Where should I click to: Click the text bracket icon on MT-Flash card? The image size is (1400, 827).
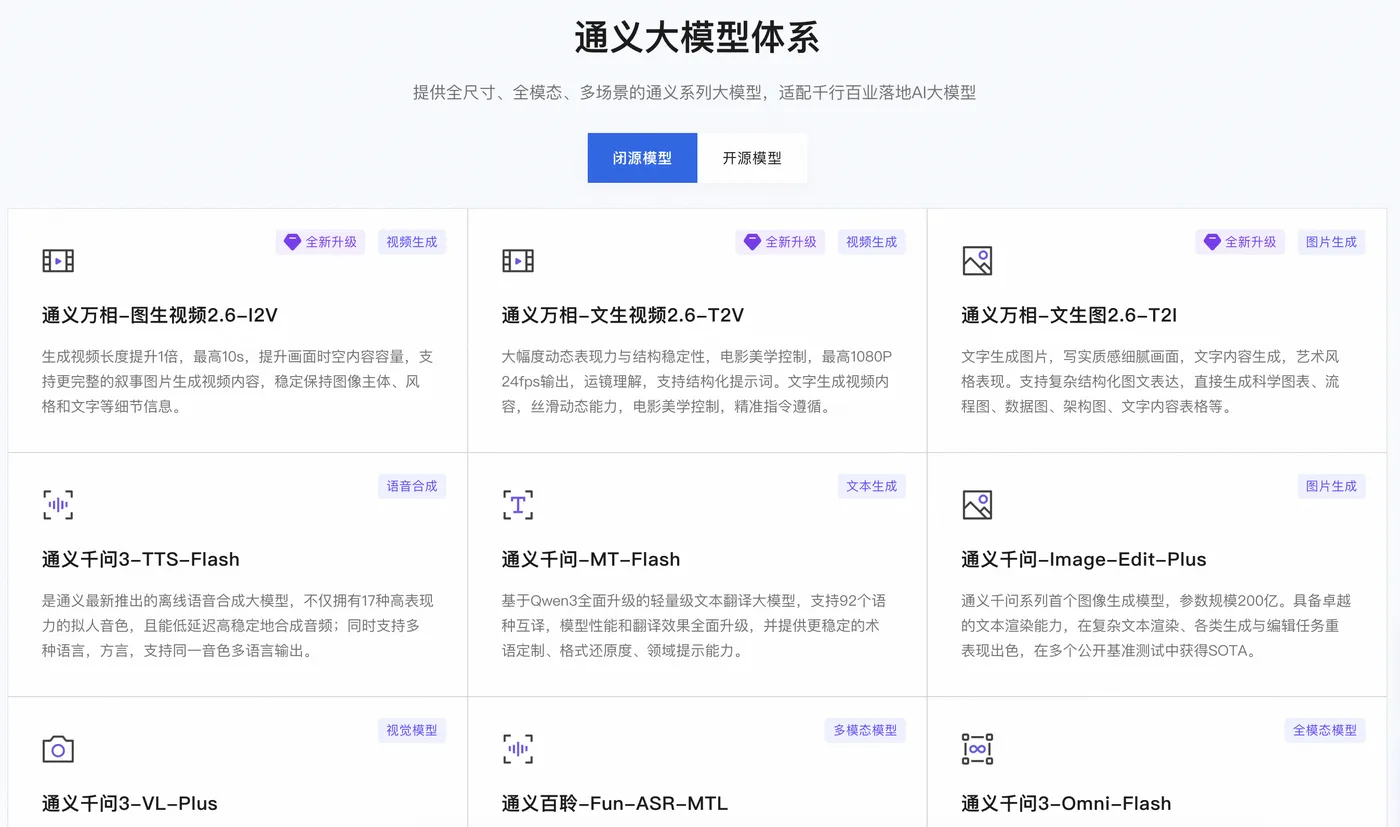pos(517,504)
